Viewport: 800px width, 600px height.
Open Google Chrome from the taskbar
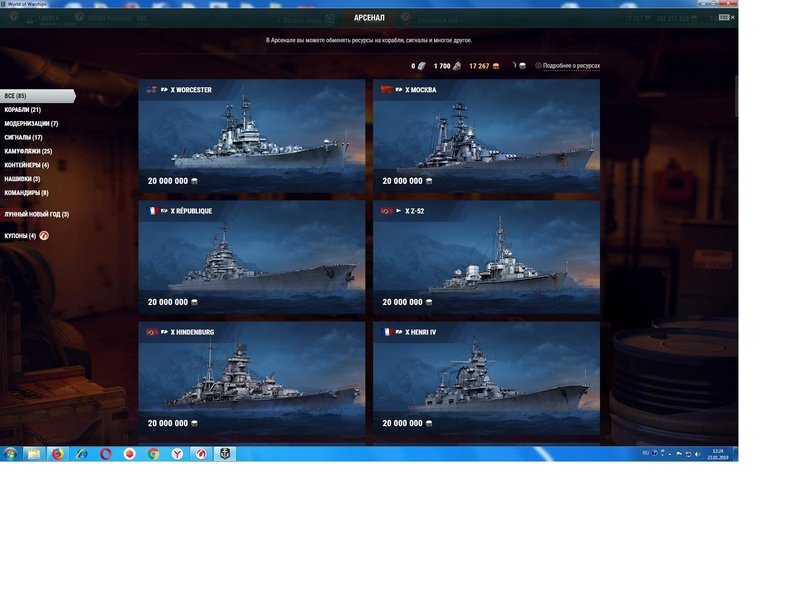tap(153, 454)
